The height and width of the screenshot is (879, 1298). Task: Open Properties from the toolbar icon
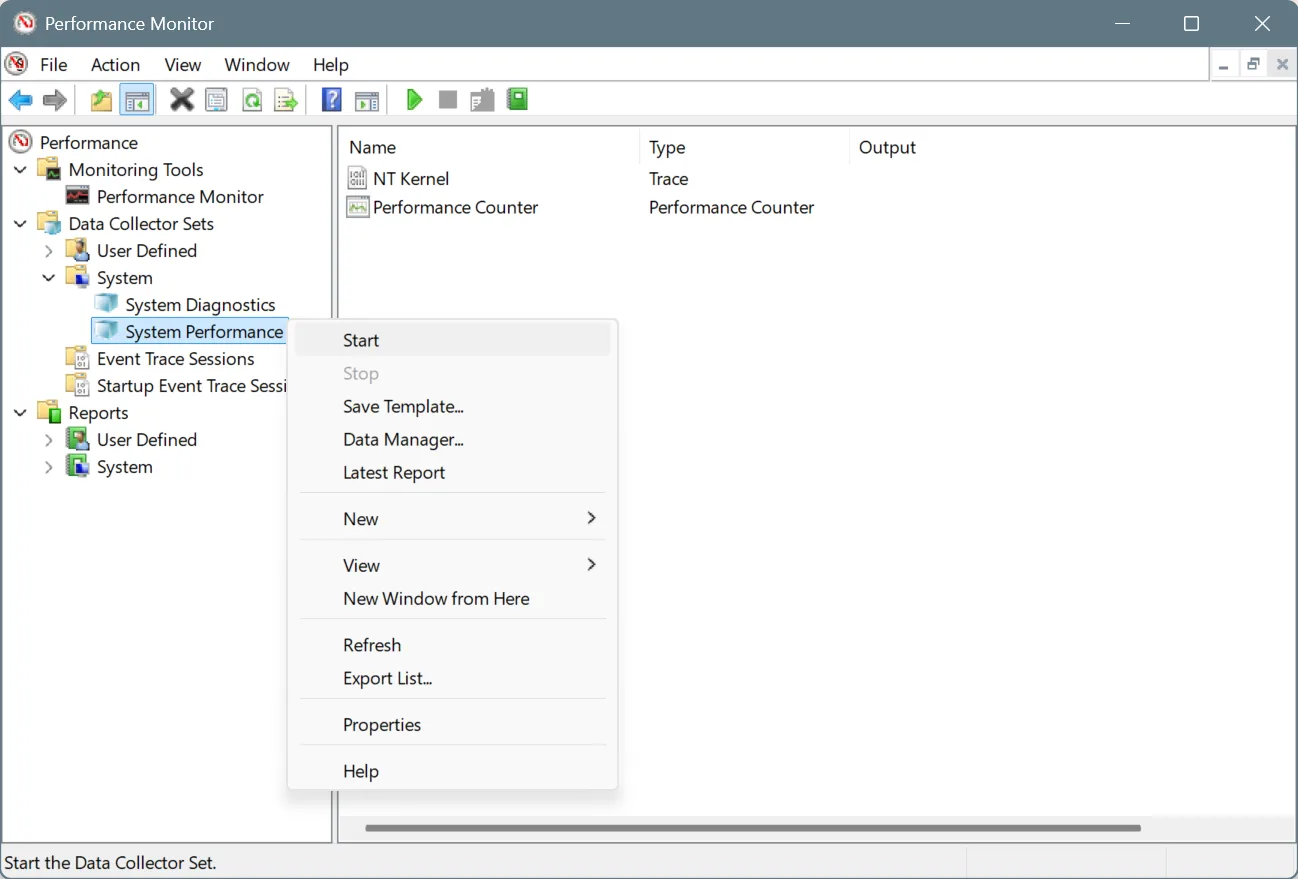pyautogui.click(x=216, y=100)
